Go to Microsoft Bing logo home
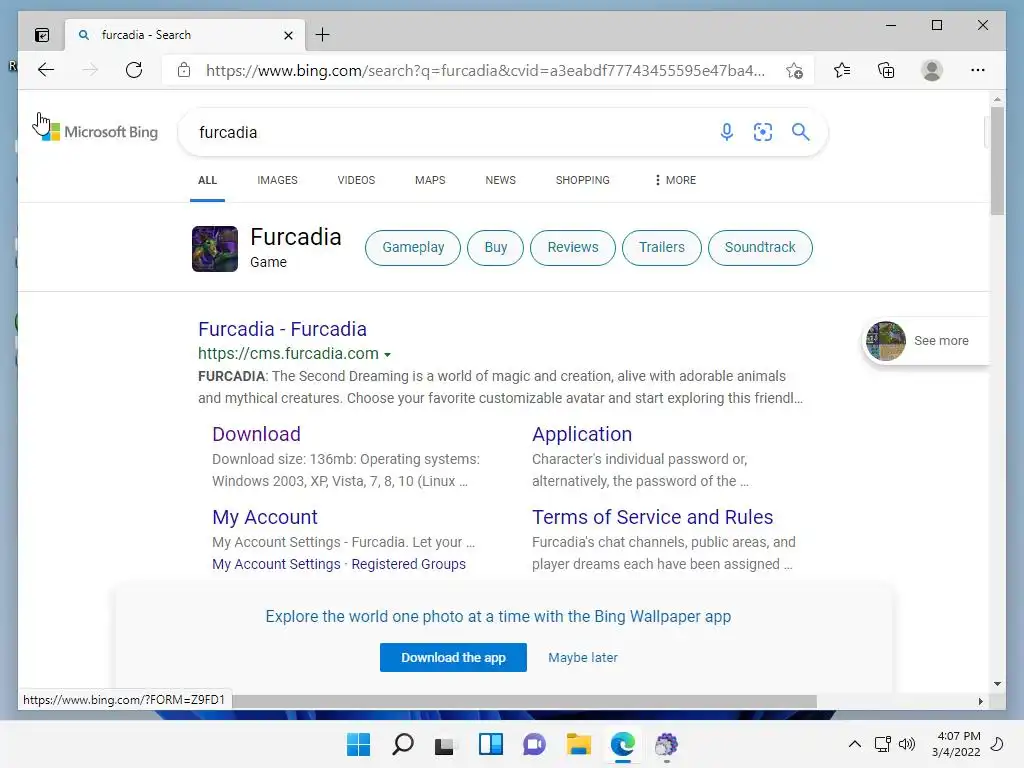1024x768 pixels. 99,132
